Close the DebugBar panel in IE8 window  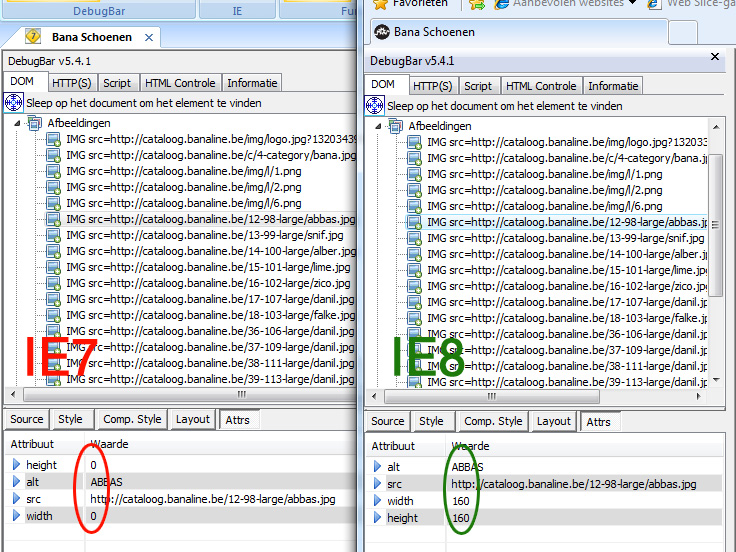click(715, 56)
